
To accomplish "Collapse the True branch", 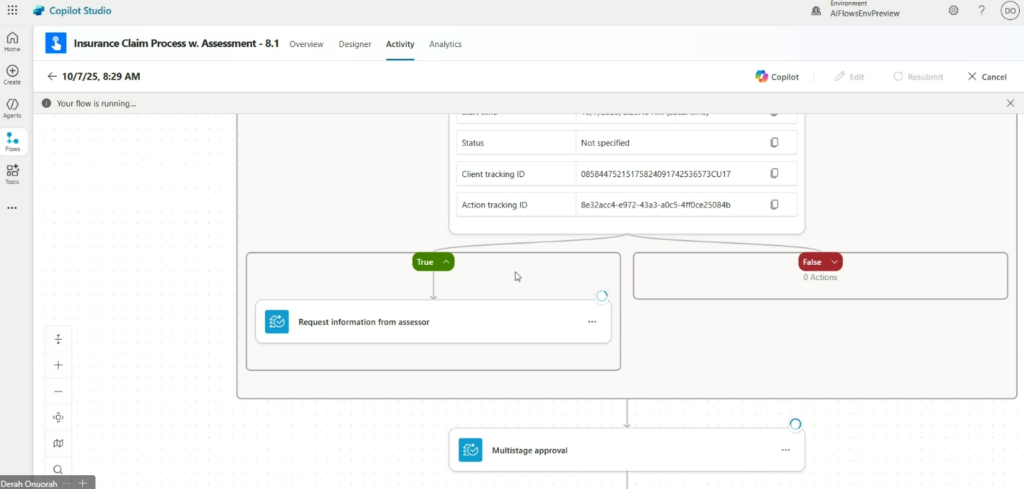I will tap(445, 262).
